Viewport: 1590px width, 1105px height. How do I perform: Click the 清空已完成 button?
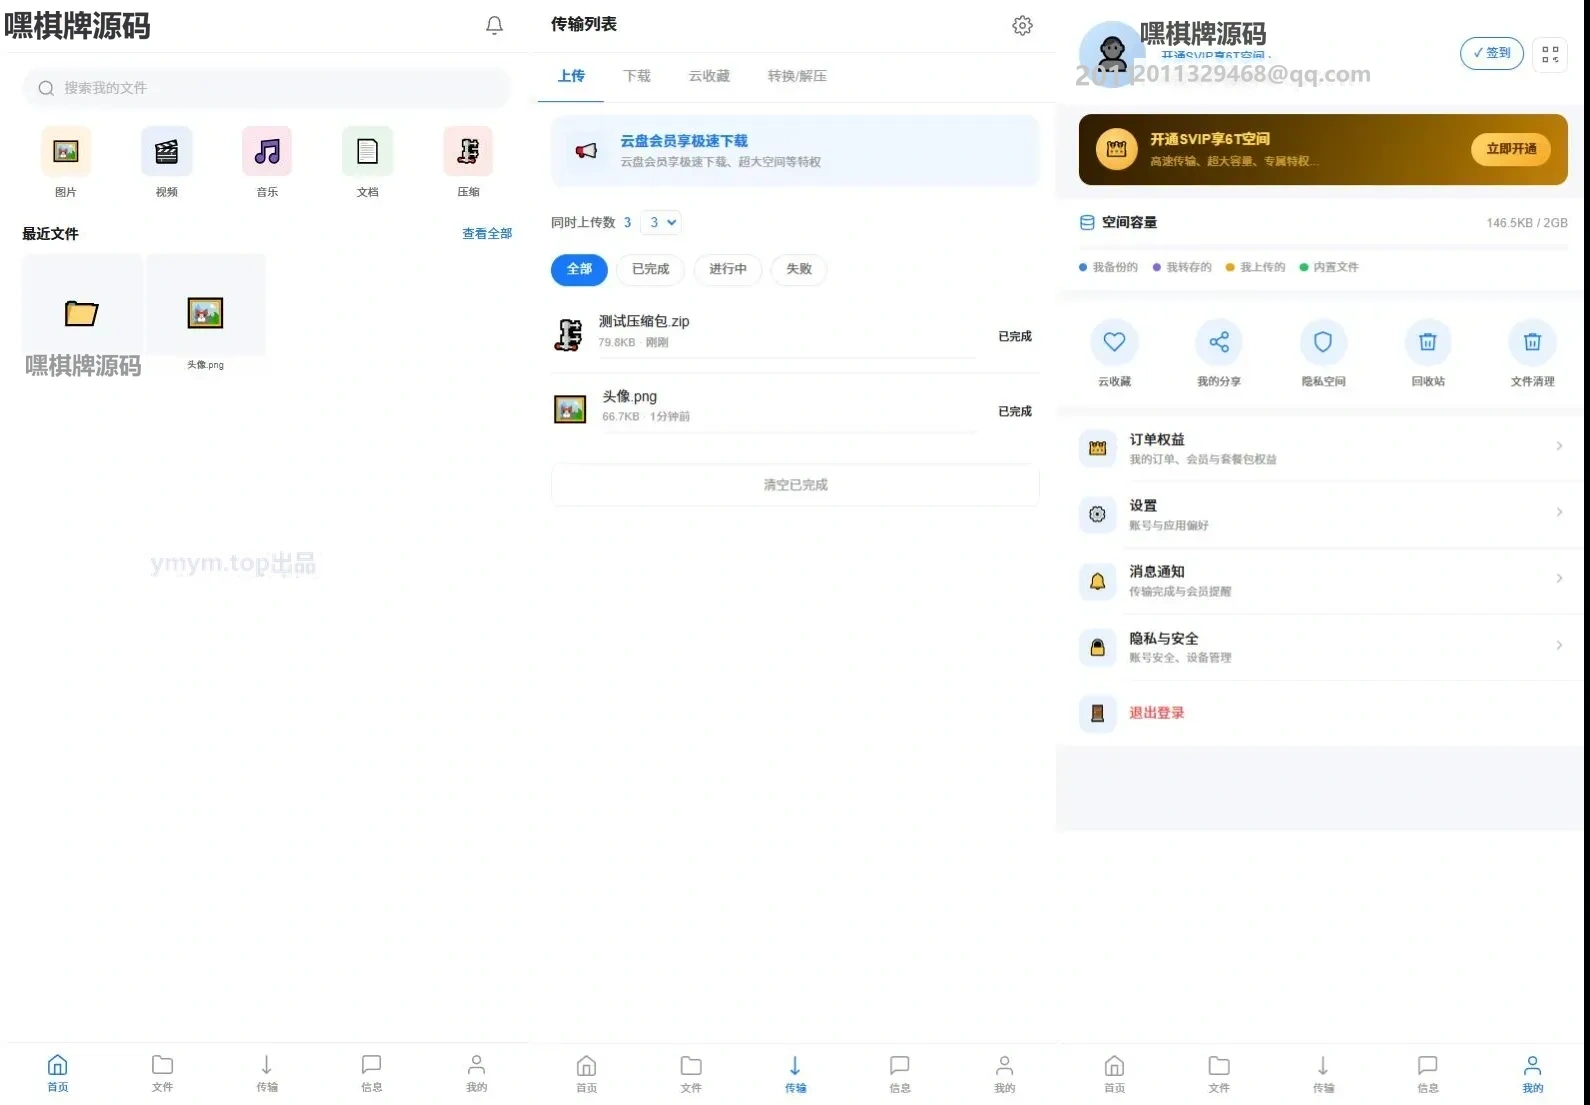coord(795,485)
